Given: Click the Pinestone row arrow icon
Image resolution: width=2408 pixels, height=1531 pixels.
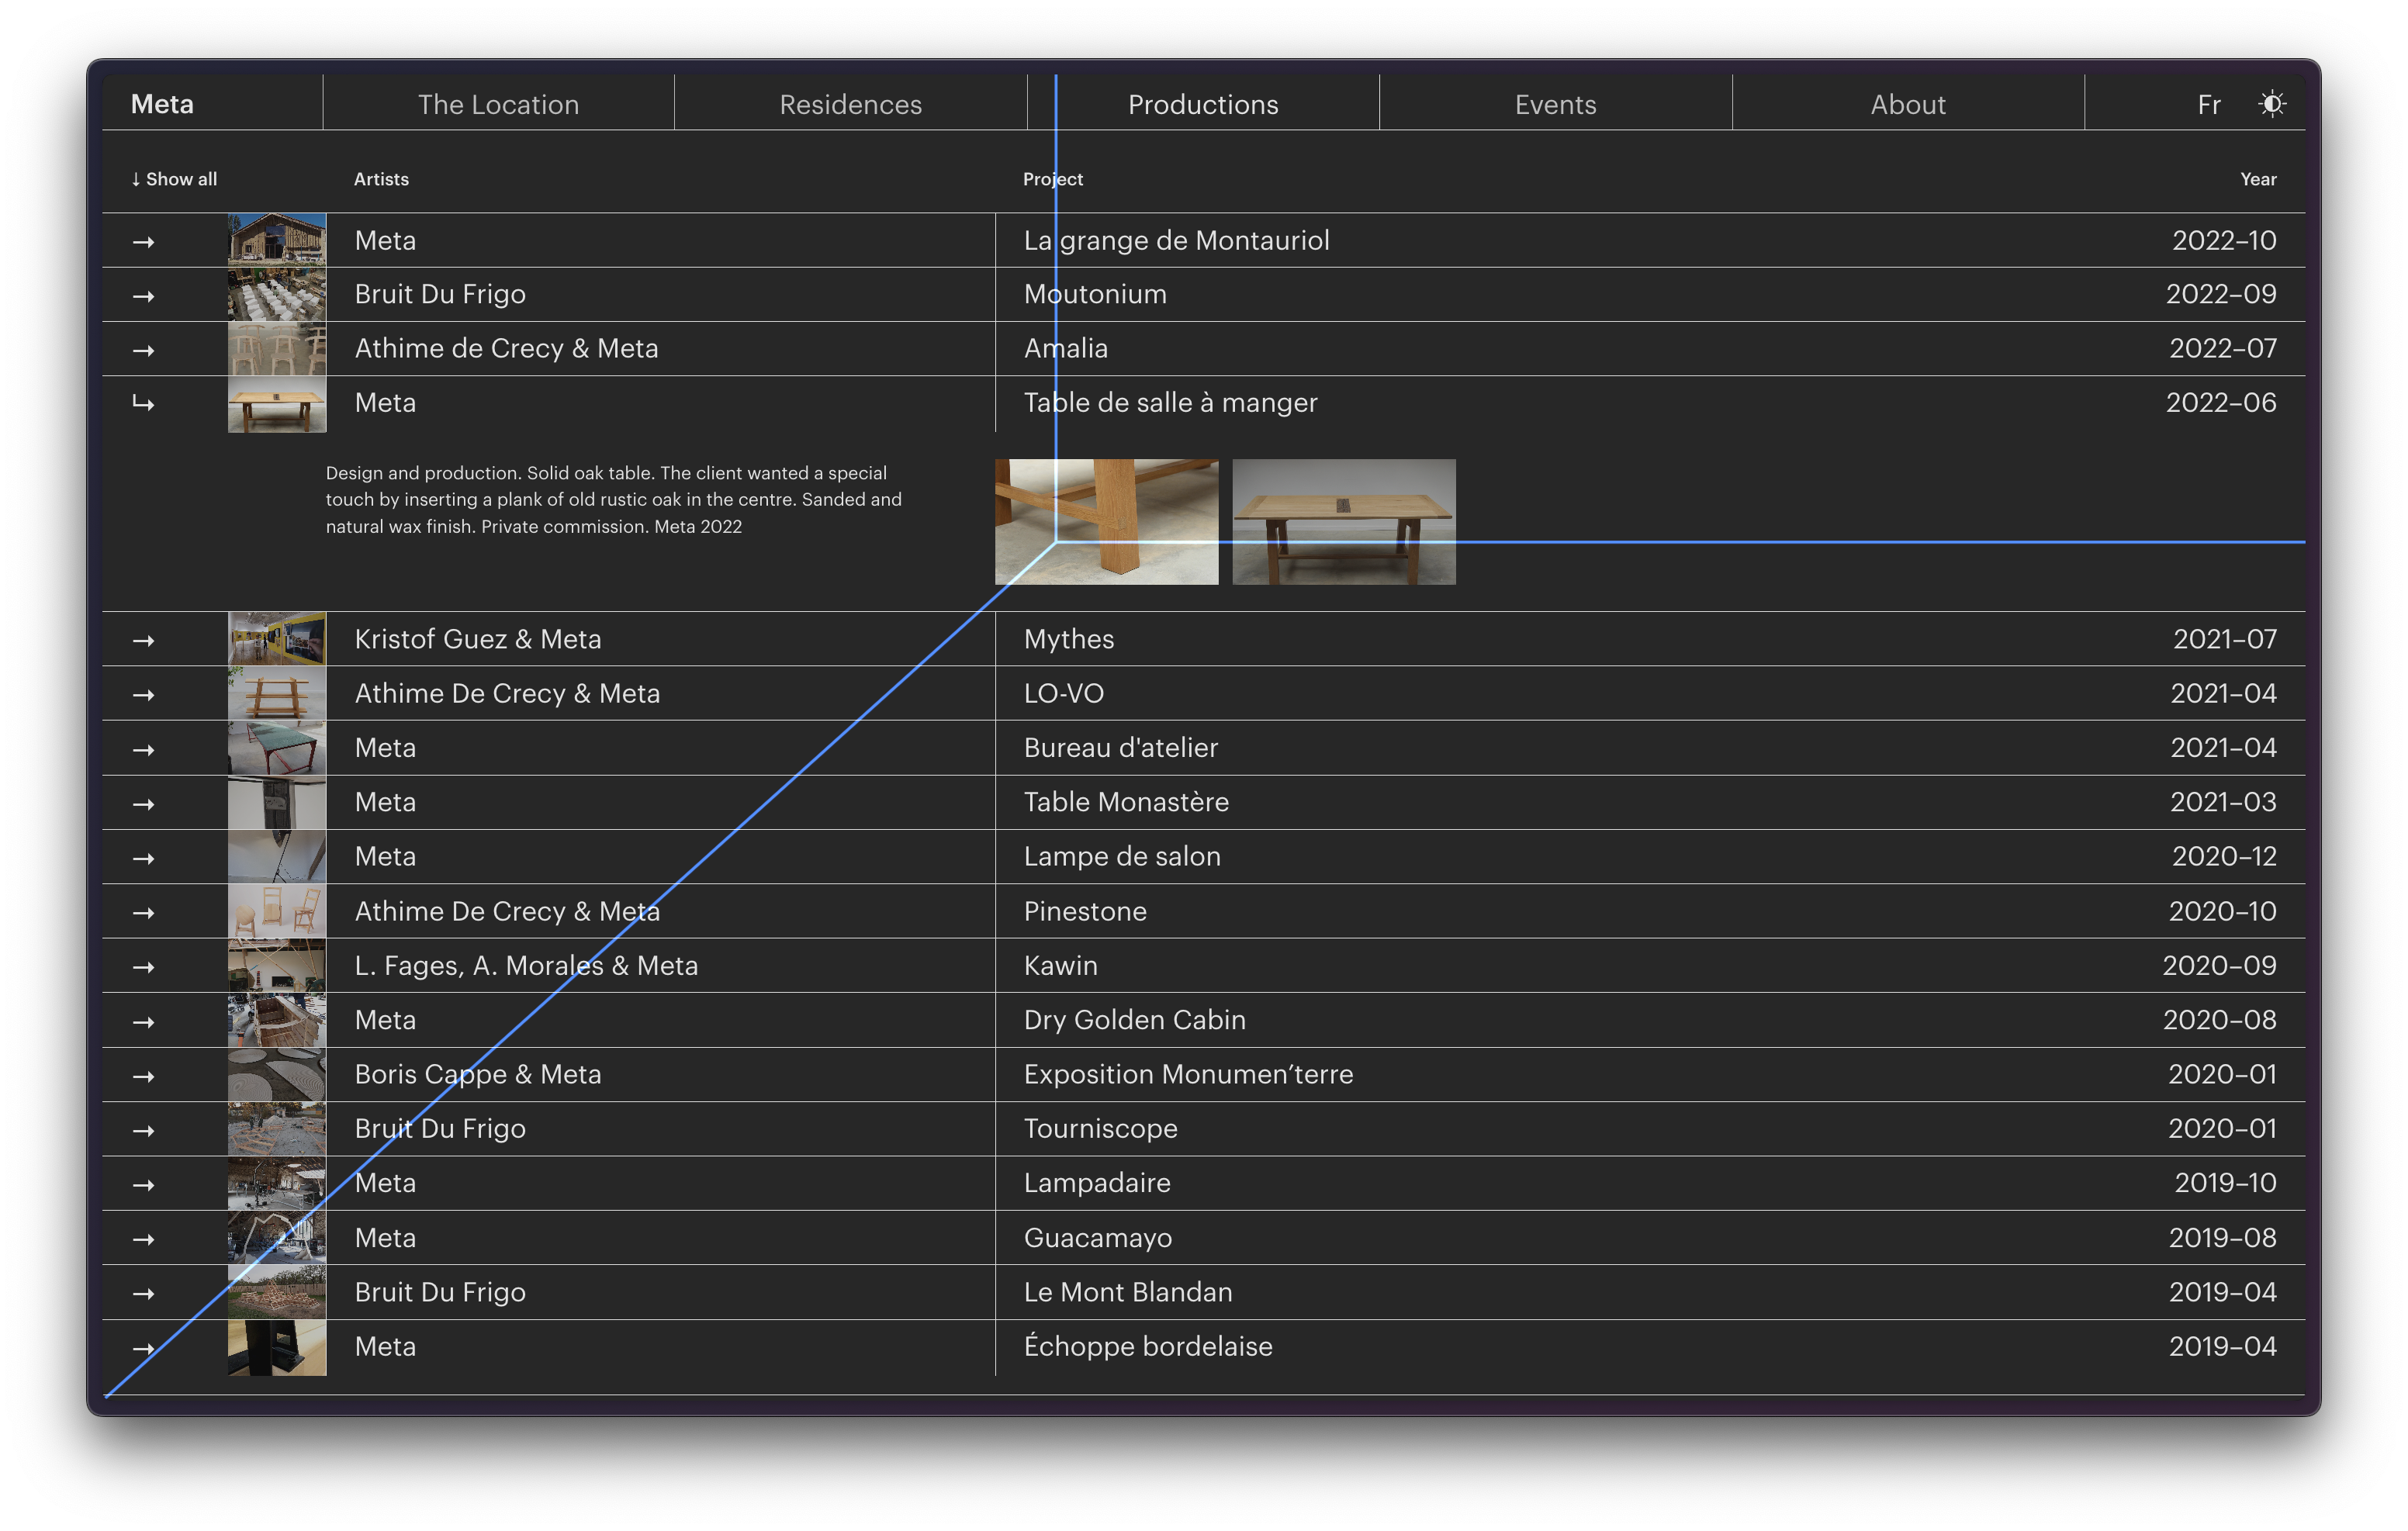Looking at the screenshot, I should [x=143, y=912].
